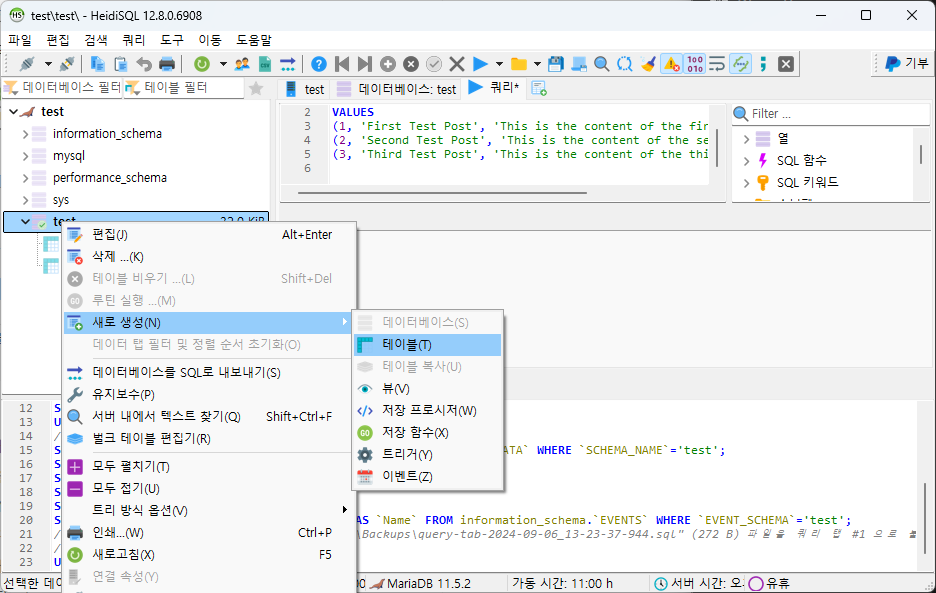Choose 저장 프로시저(W) from submenu
Image resolution: width=936 pixels, height=593 pixels.
pyautogui.click(x=427, y=411)
